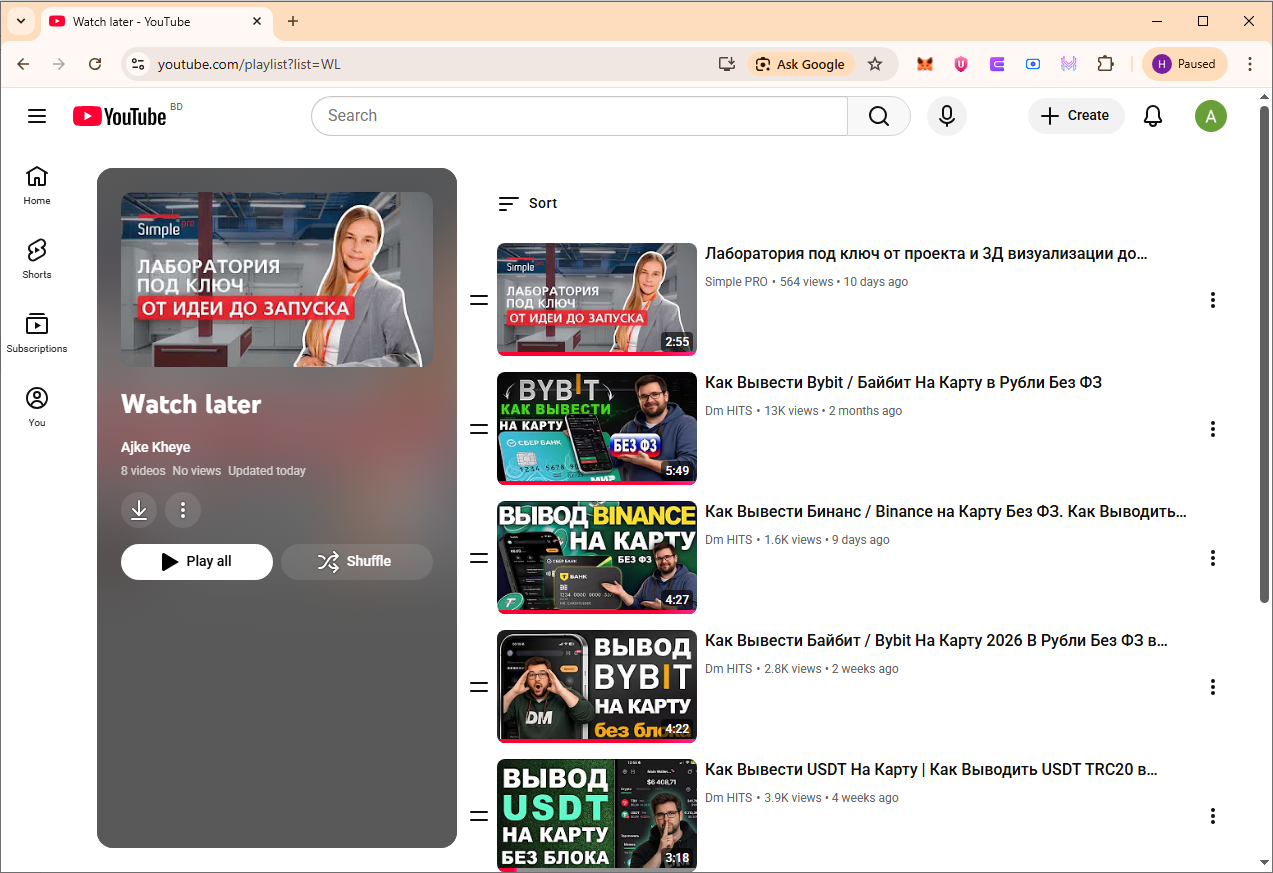The image size is (1273, 873).
Task: Click thumbnail with 2:55 duration
Action: point(597,299)
